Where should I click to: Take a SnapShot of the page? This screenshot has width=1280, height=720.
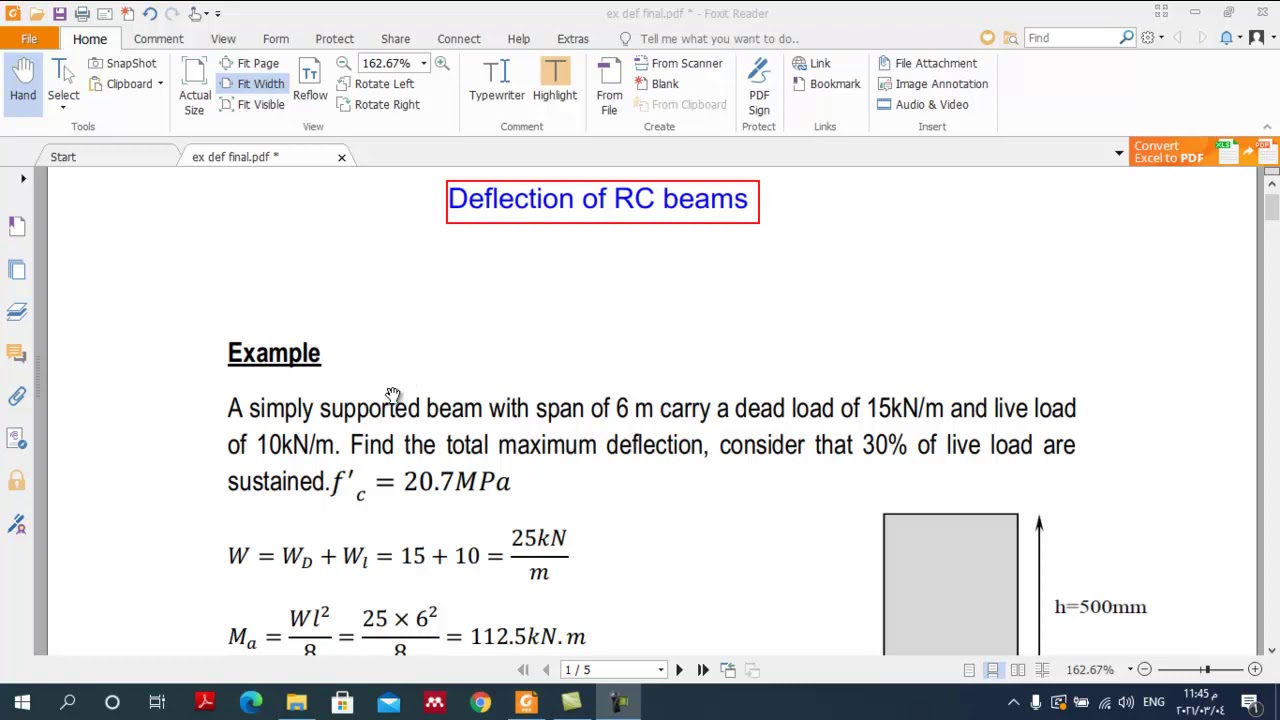coord(122,63)
